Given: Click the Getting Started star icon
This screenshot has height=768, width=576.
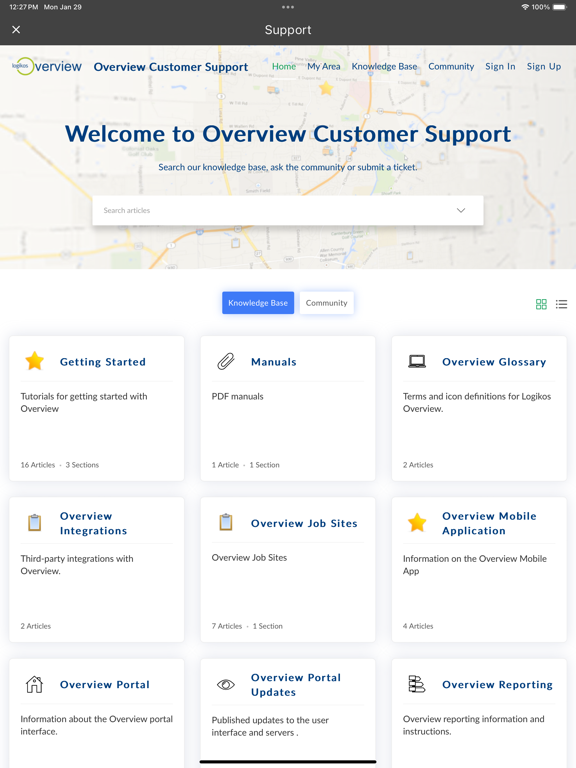Looking at the screenshot, I should [x=35, y=361].
